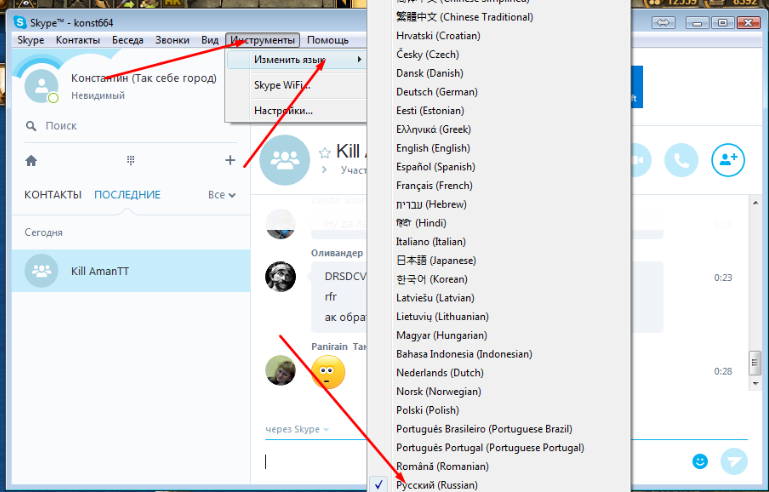Click the Kill AmanTT group avatar in header

pos(284,160)
